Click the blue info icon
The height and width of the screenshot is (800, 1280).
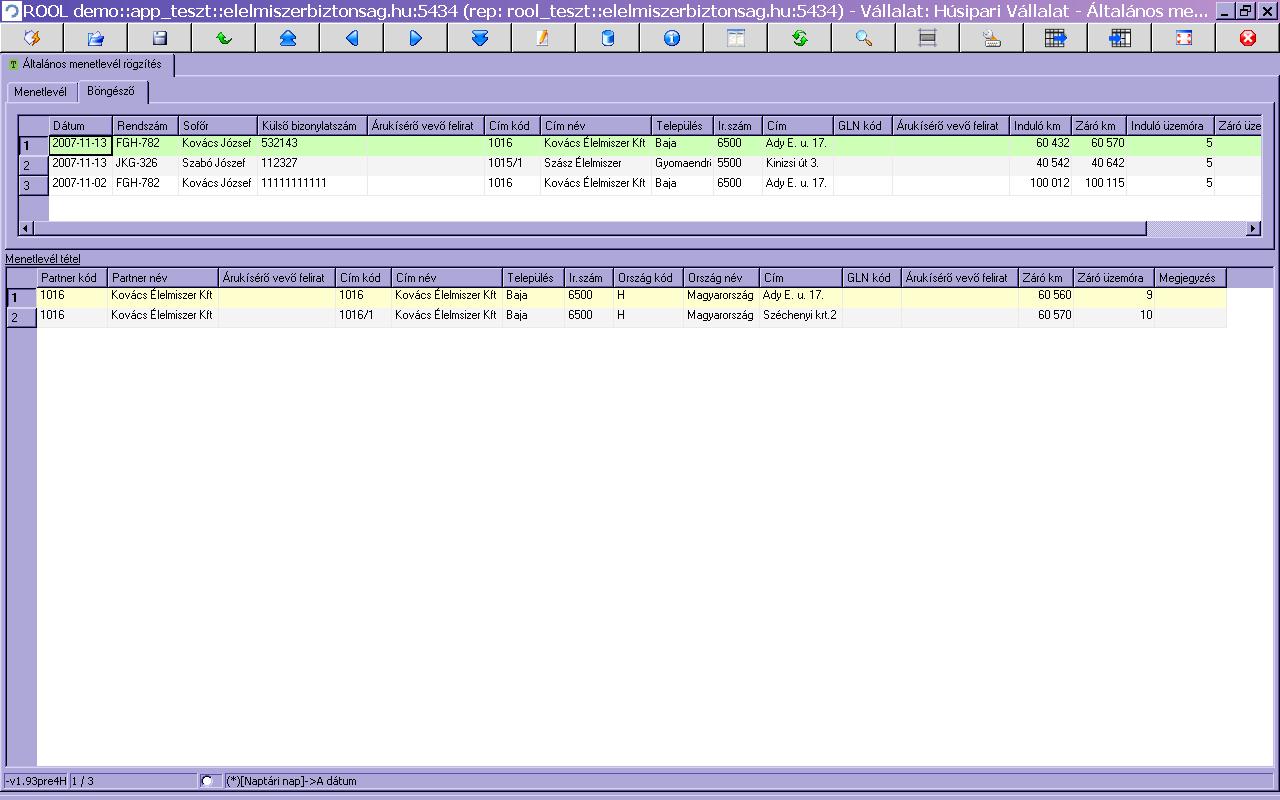(x=671, y=38)
